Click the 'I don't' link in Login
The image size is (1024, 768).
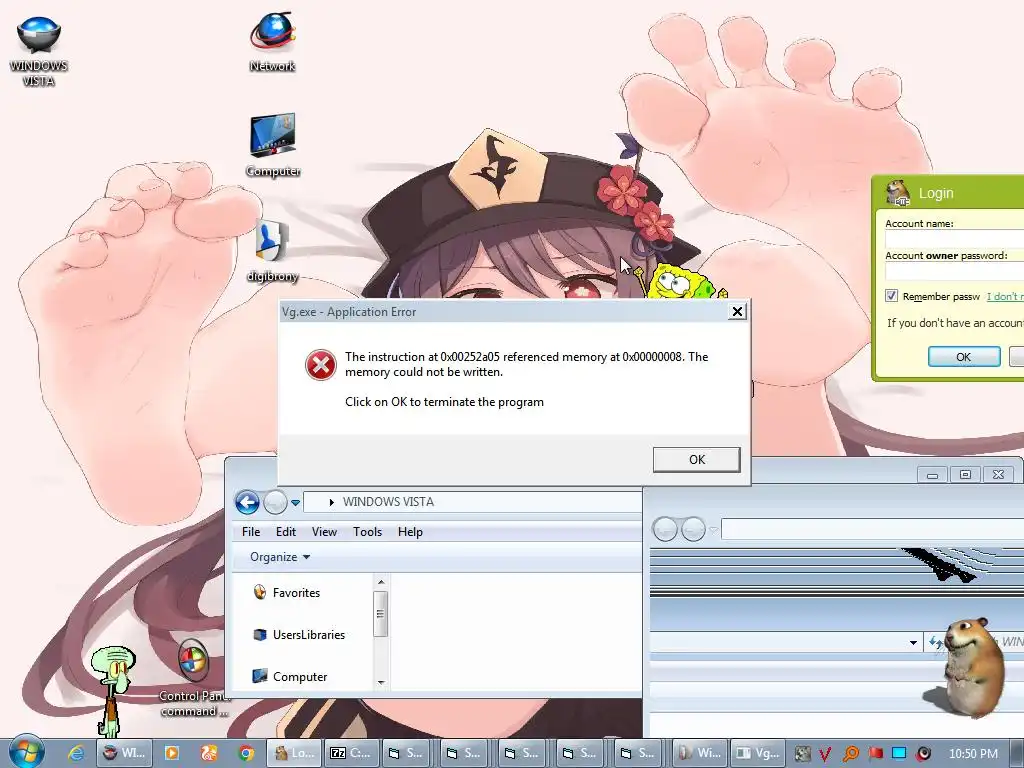(1005, 296)
